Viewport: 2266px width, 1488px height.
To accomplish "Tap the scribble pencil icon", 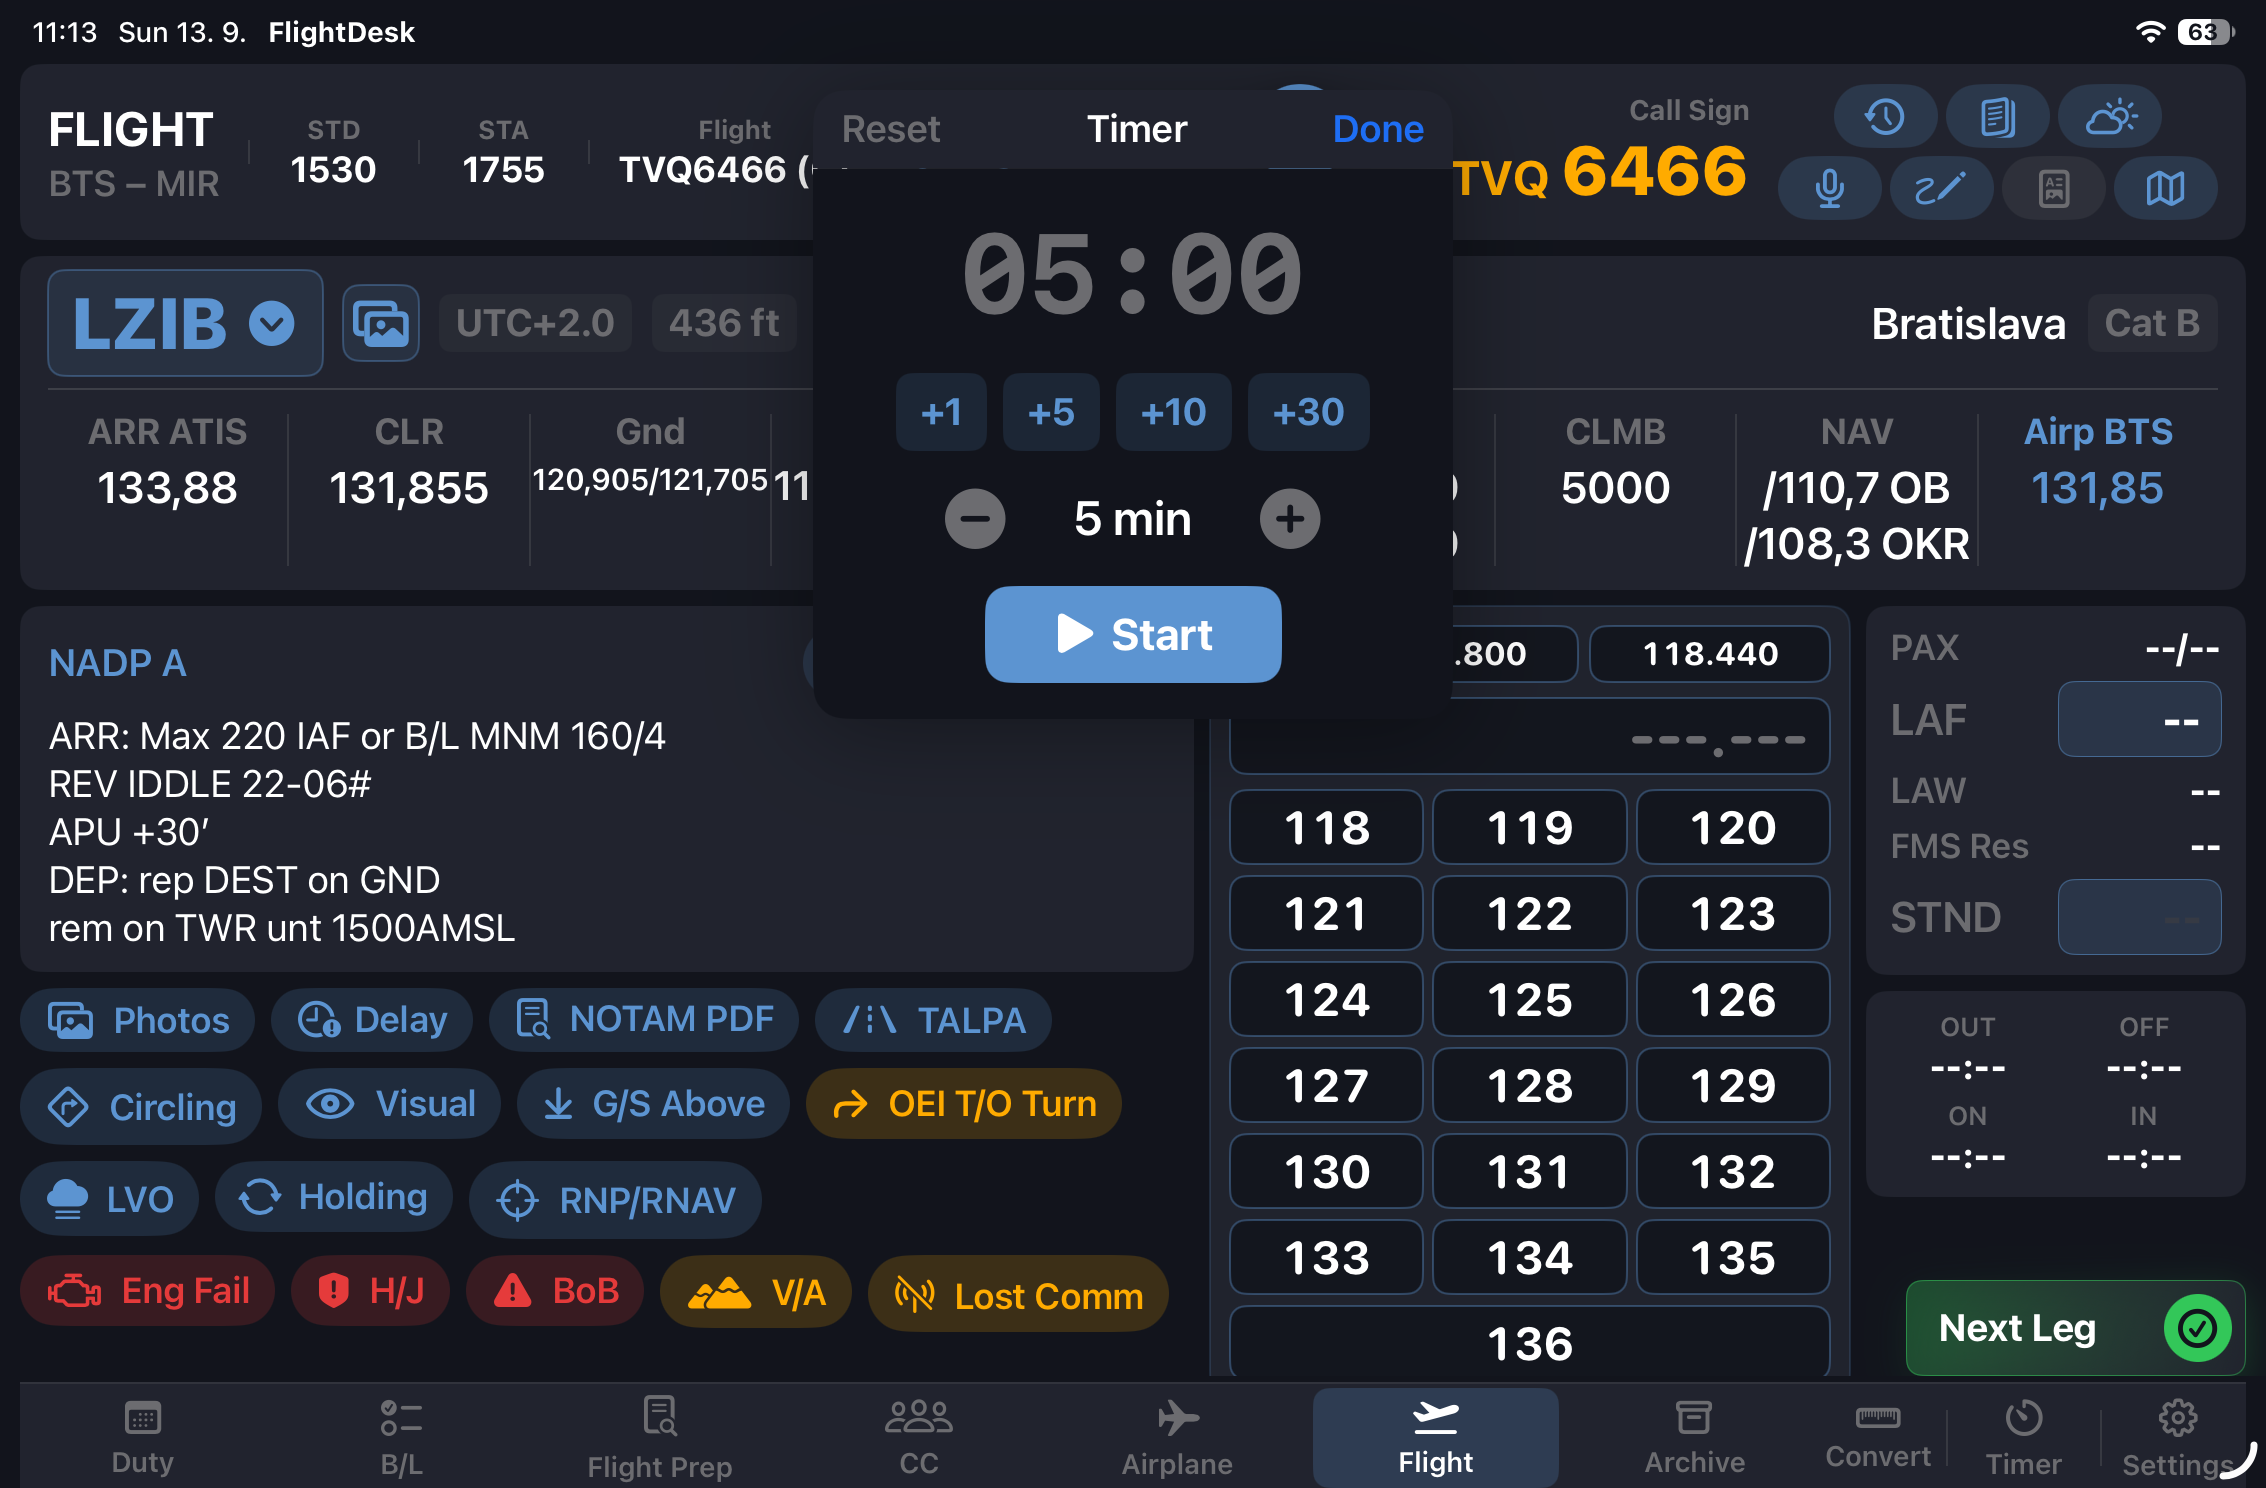I will click(1941, 188).
